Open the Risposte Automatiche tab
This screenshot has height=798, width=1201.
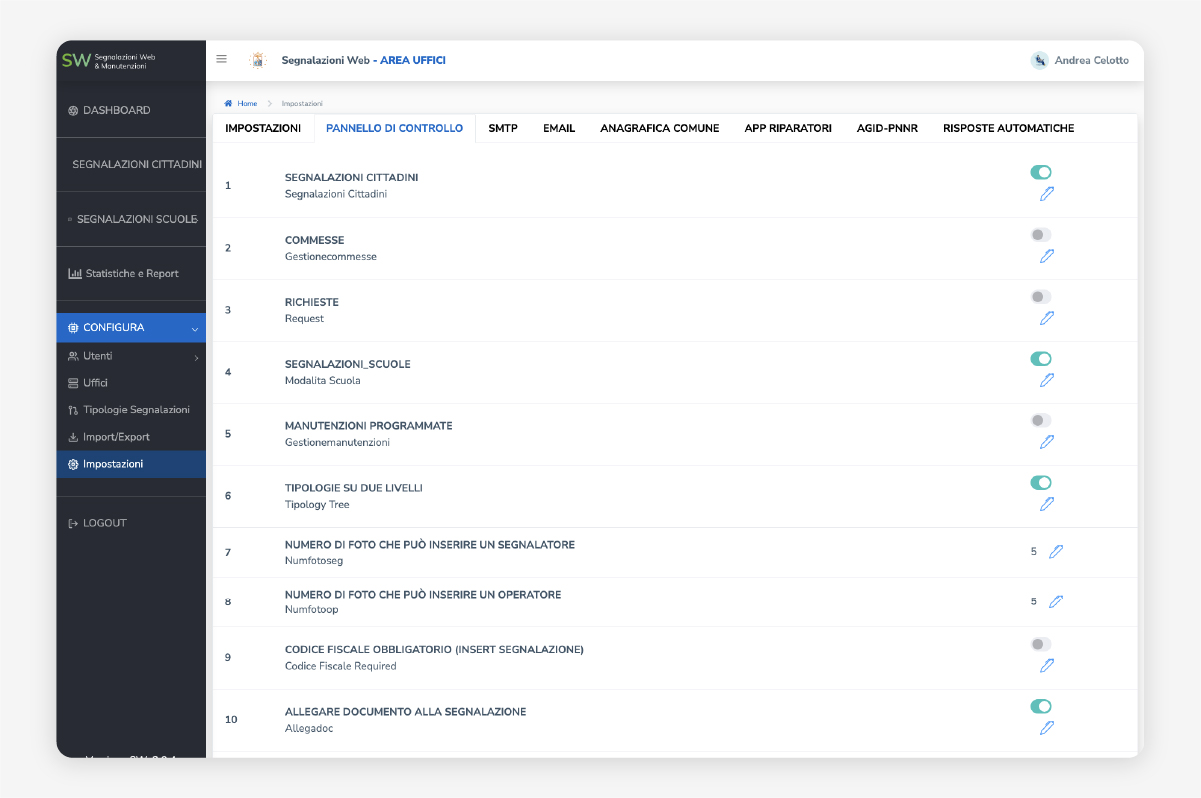[x=1008, y=128]
